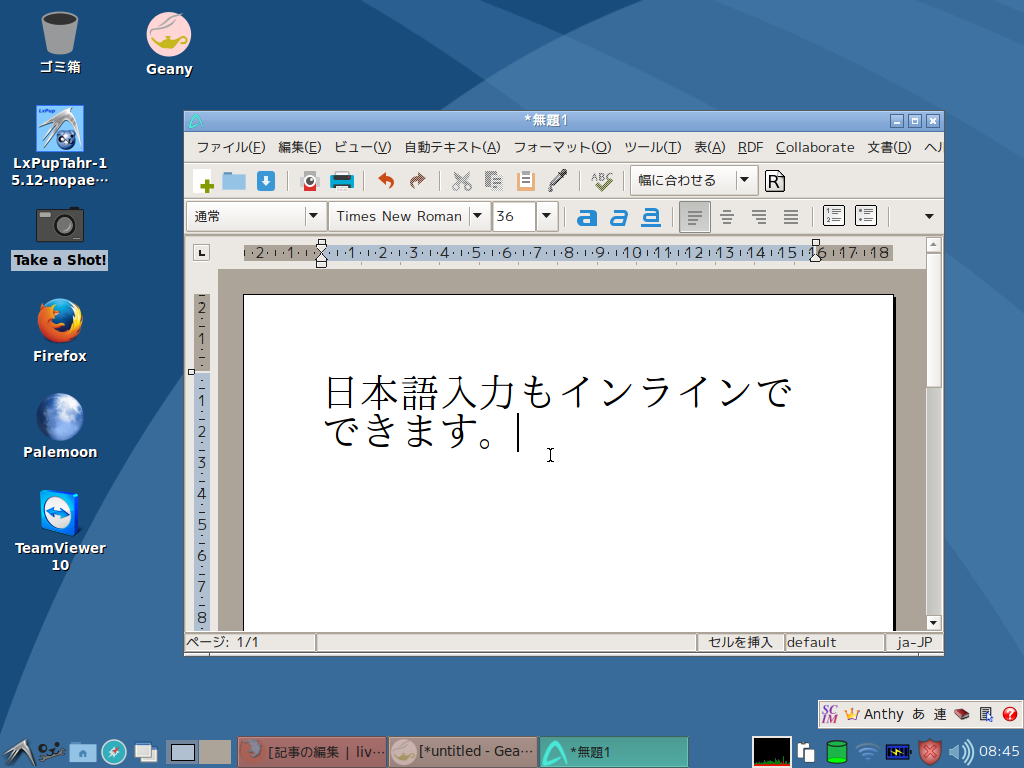The height and width of the screenshot is (768, 1024).
Task: Click the *無題1 taskbar button
Action: click(x=614, y=752)
